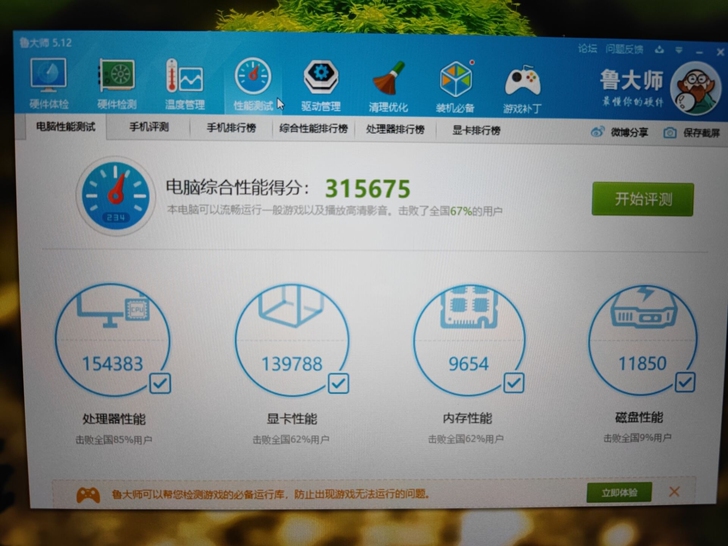Image resolution: width=728 pixels, height=546 pixels.
Task: Switch to 手机评测 tab
Action: pos(149,127)
